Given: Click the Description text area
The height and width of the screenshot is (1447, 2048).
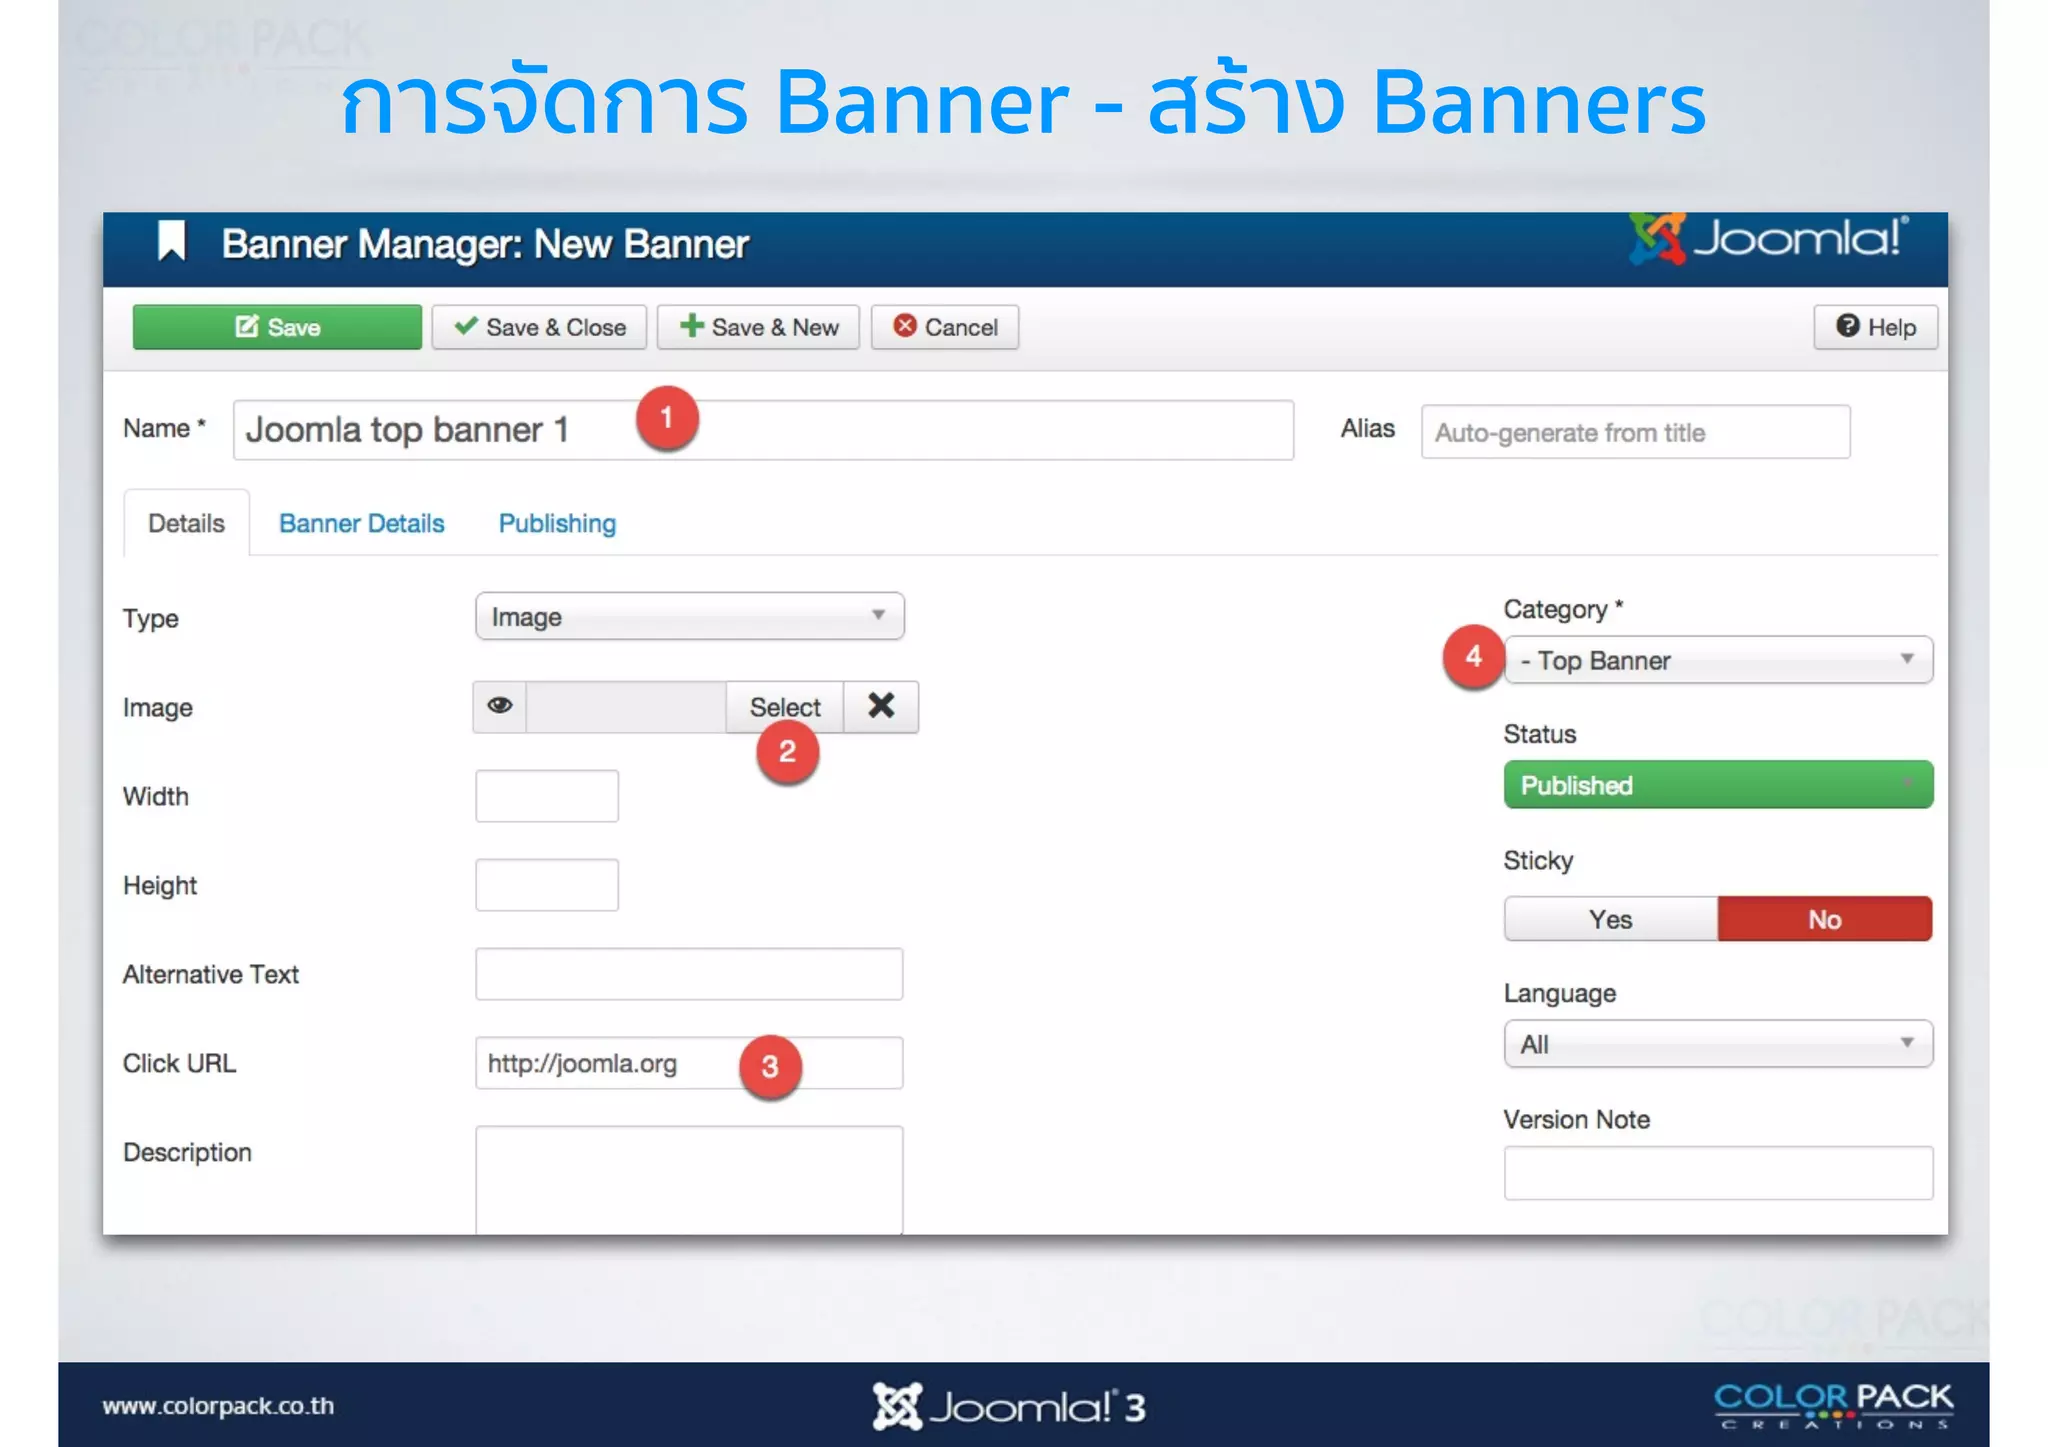Looking at the screenshot, I should [689, 1180].
